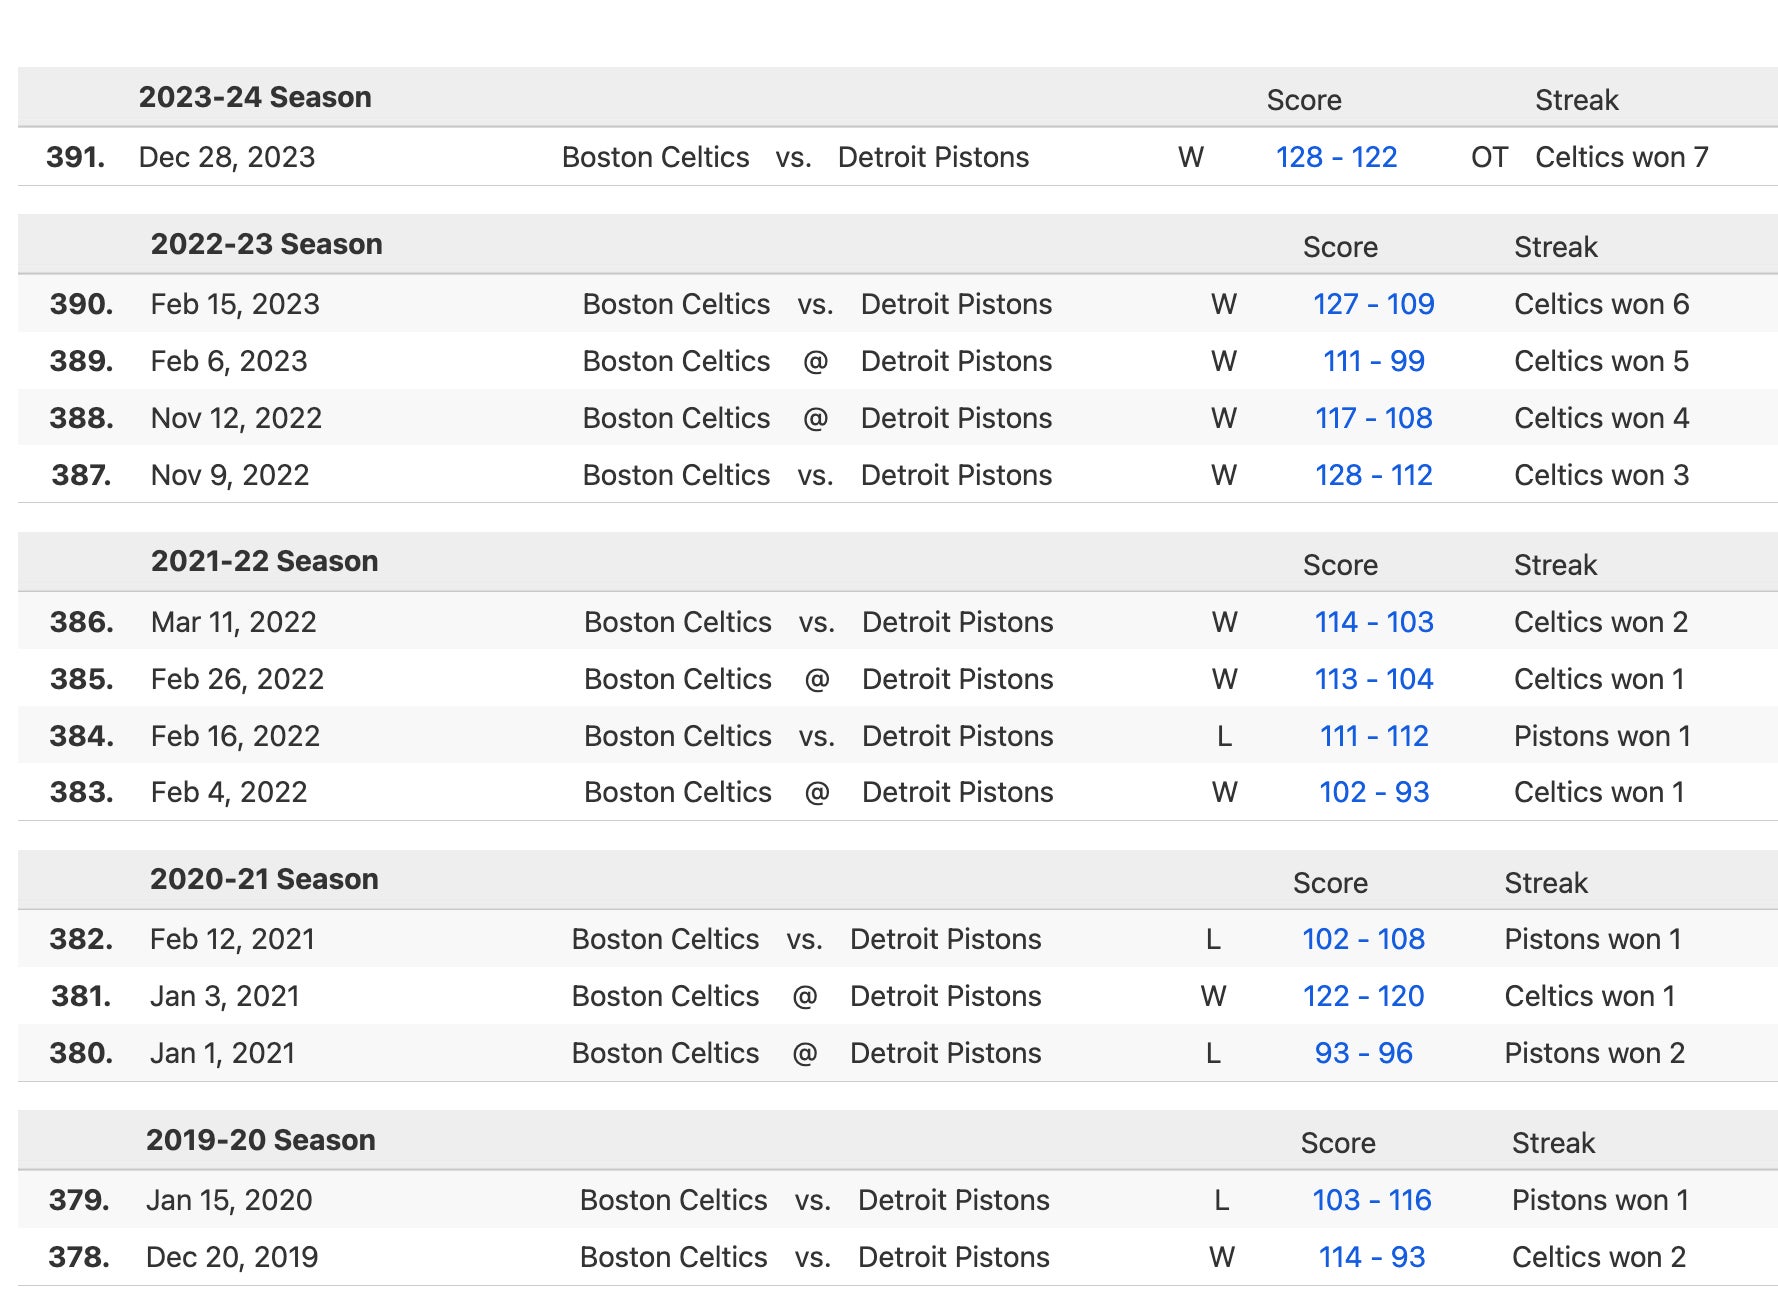Click the 113 - 104 score link
Viewport: 1778px width, 1300px height.
click(x=1373, y=679)
